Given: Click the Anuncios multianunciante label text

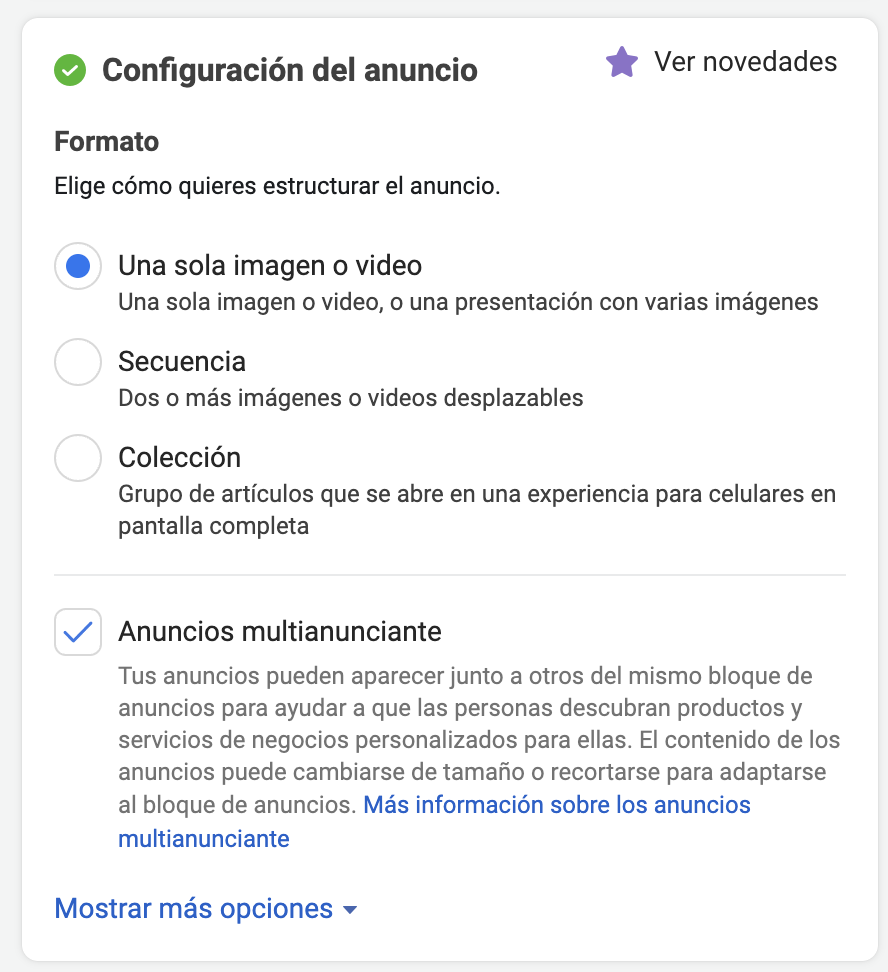Looking at the screenshot, I should [x=280, y=632].
